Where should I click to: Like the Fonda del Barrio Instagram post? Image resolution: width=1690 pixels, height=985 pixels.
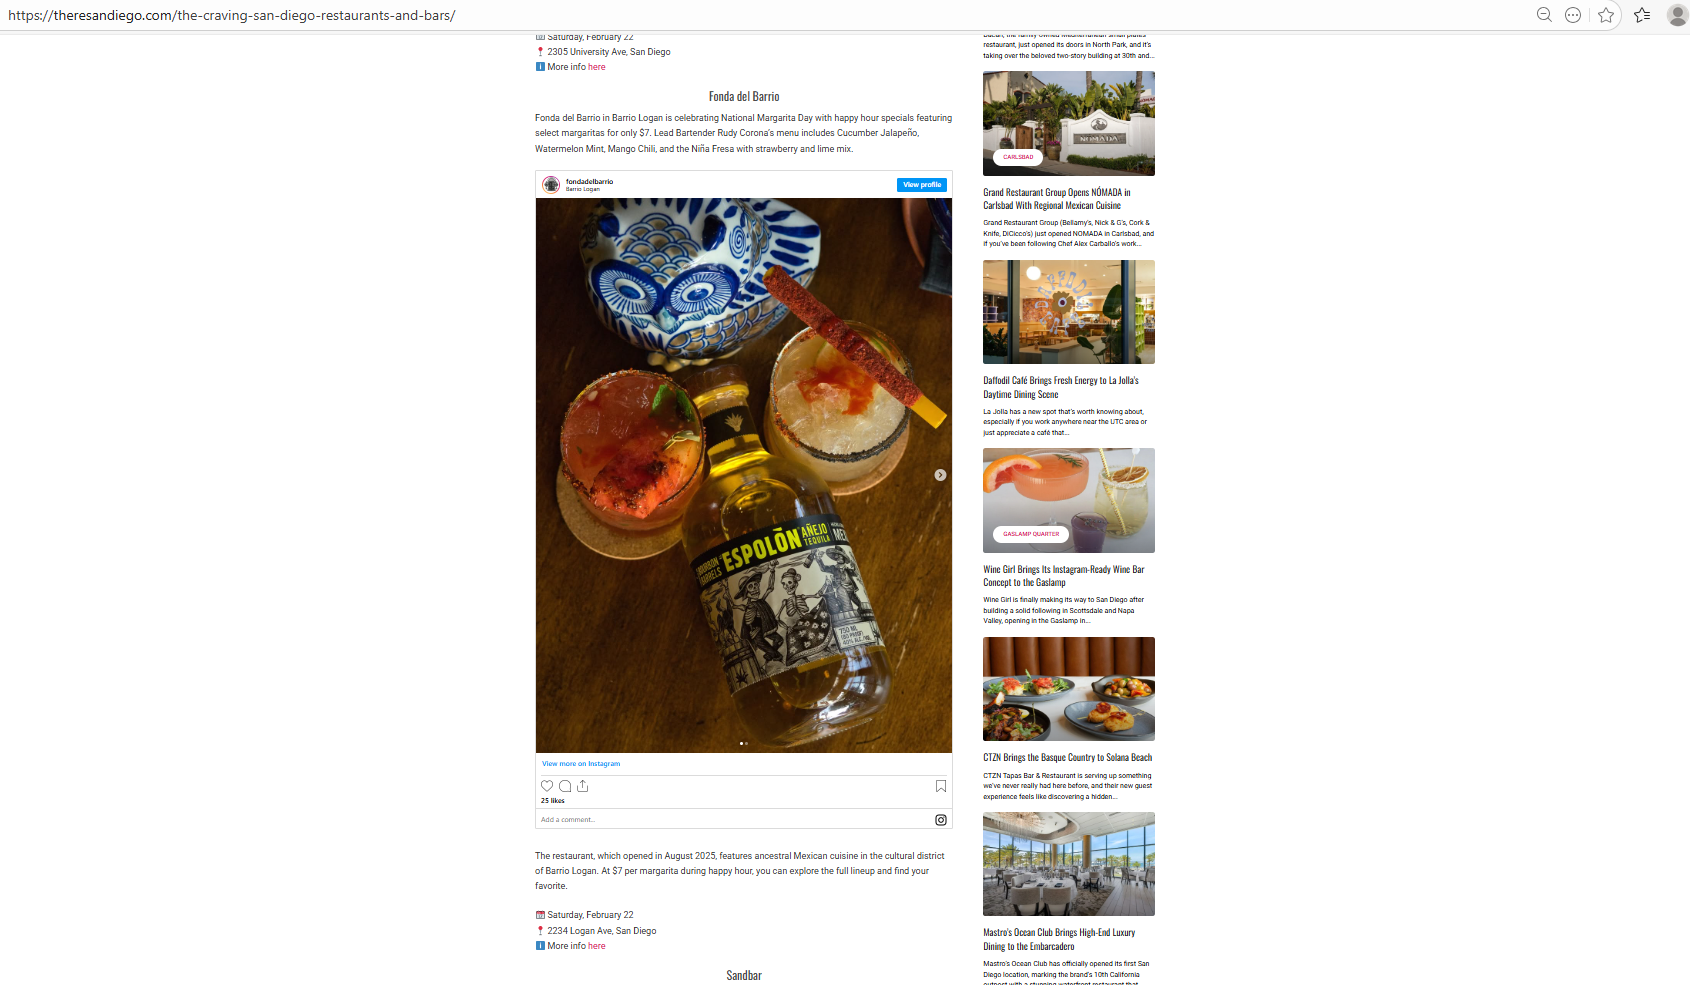pos(547,786)
